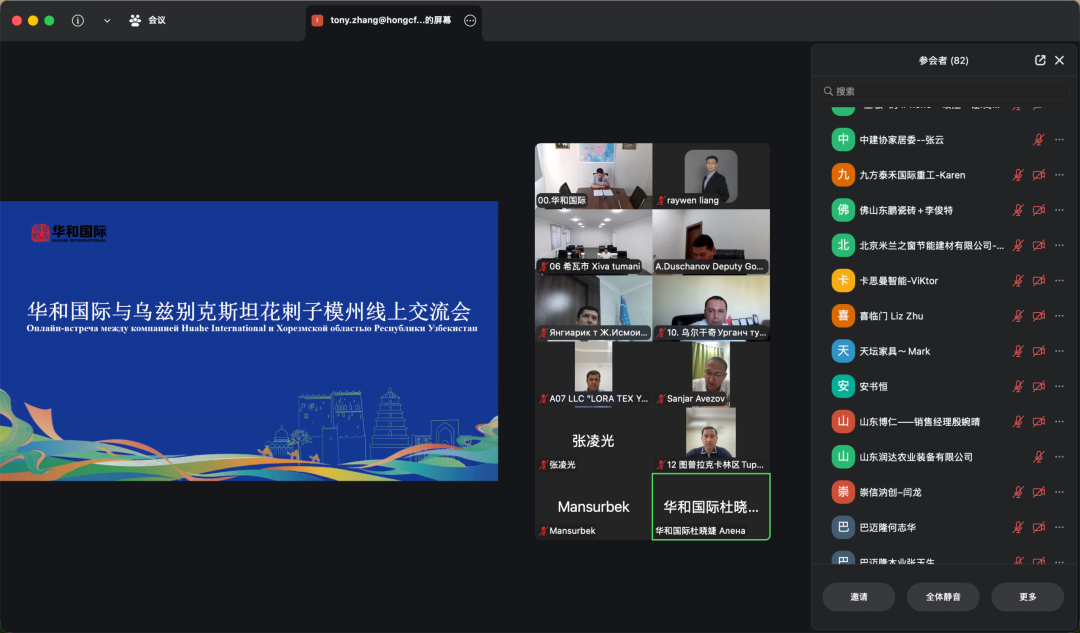Click camera-off icon of 北京米兰之窗节能建材

tap(1039, 245)
